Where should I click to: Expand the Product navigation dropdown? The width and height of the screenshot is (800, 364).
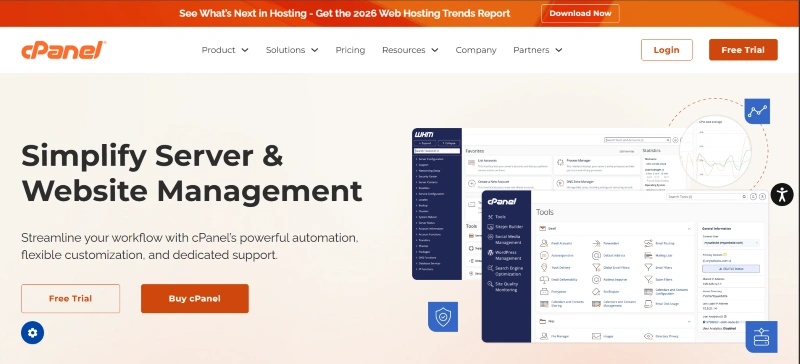[225, 50]
